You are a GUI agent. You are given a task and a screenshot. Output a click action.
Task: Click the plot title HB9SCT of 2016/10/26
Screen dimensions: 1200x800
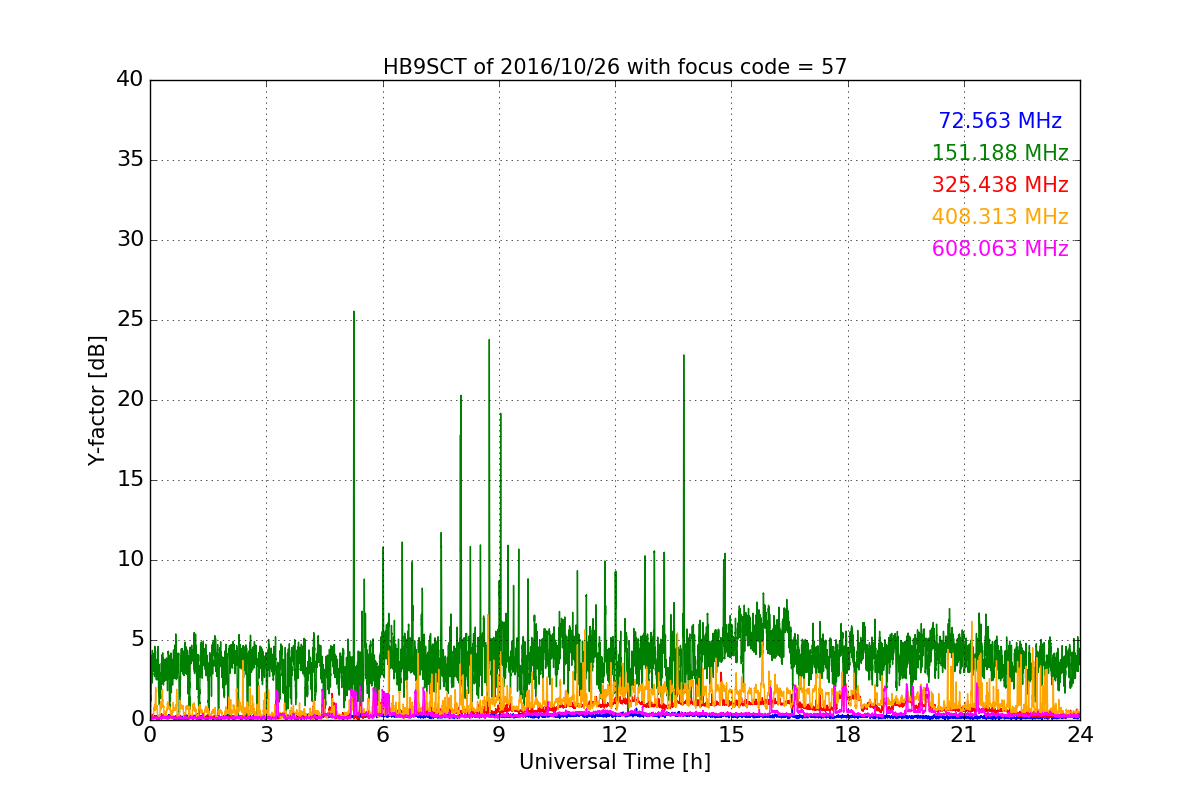pyautogui.click(x=614, y=67)
